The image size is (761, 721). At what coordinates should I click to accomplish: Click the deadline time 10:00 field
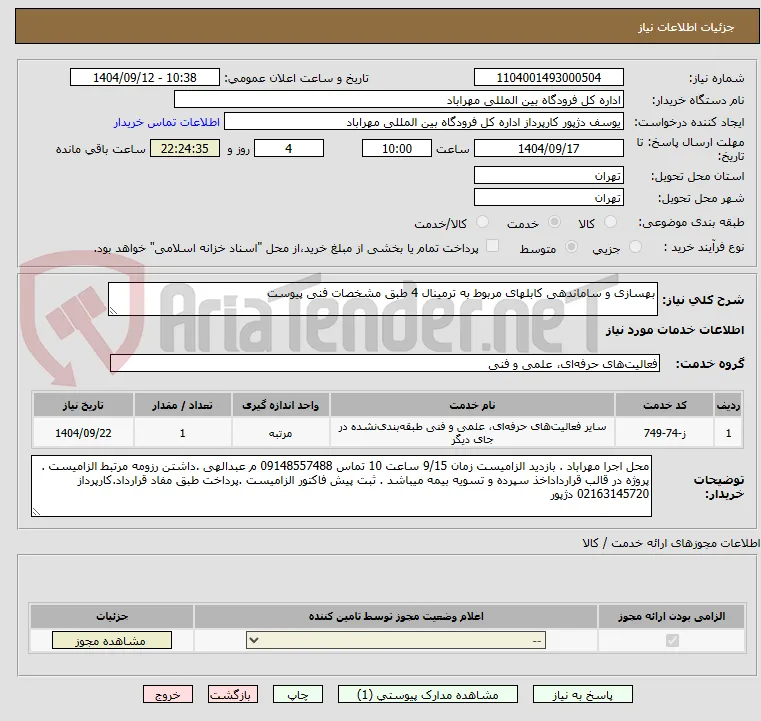(397, 148)
